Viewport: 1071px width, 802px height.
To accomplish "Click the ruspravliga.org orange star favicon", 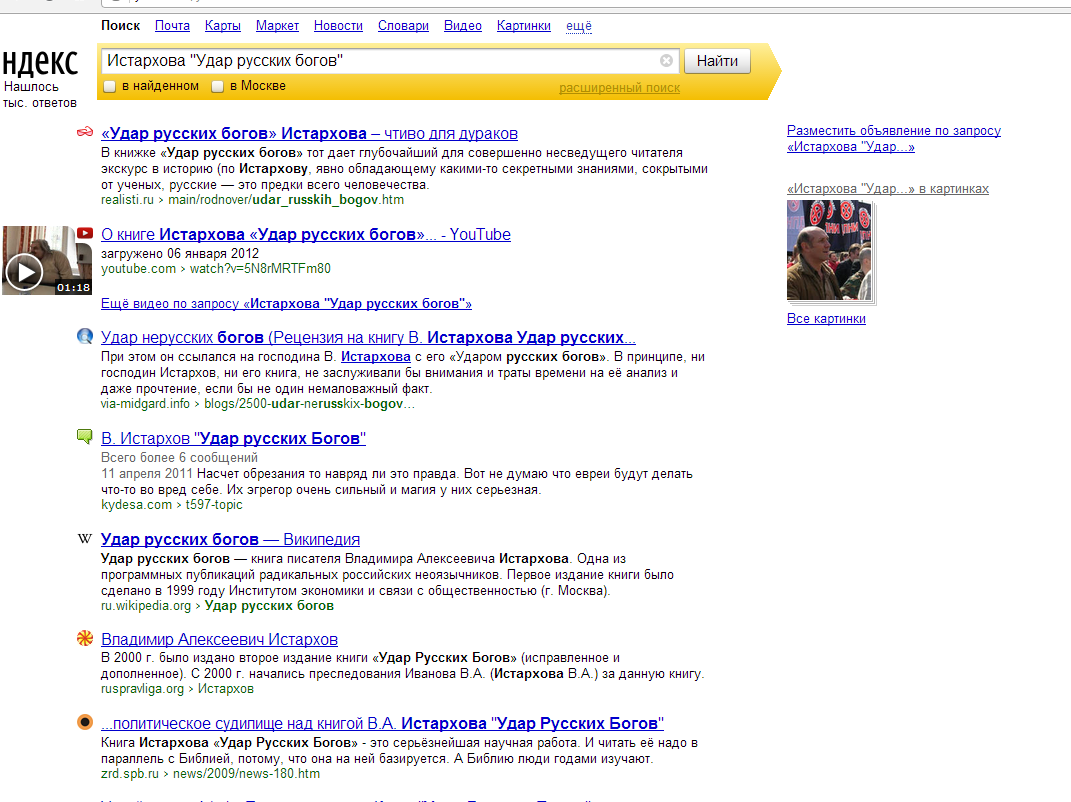I will point(85,639).
